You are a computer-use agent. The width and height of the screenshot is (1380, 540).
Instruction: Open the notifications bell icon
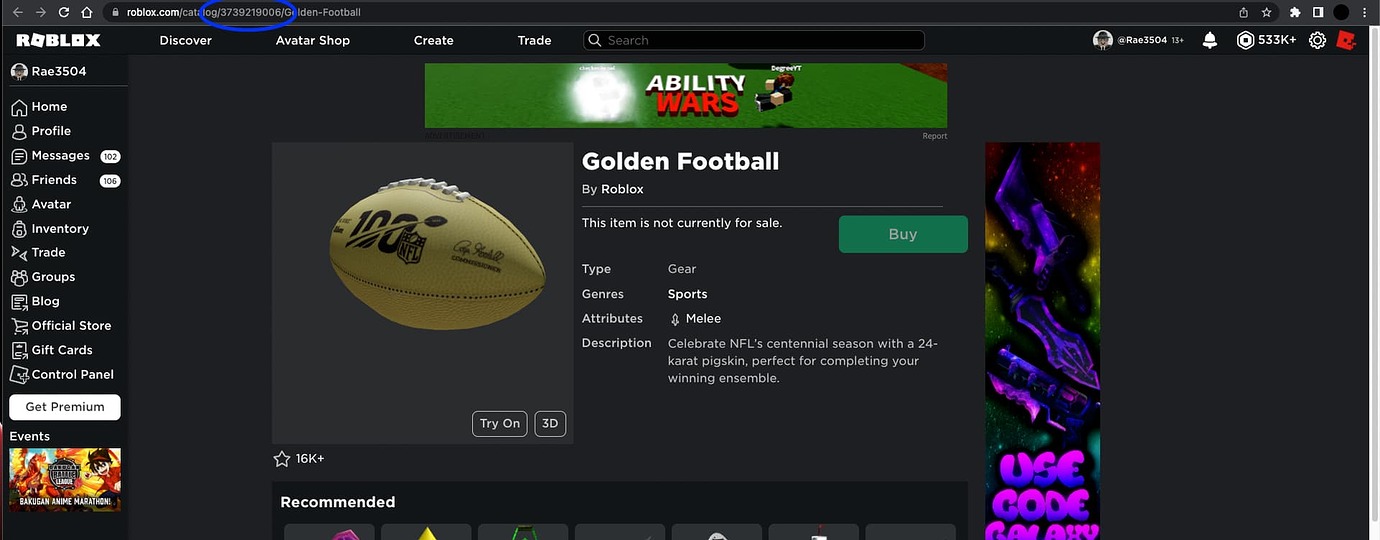(1210, 40)
